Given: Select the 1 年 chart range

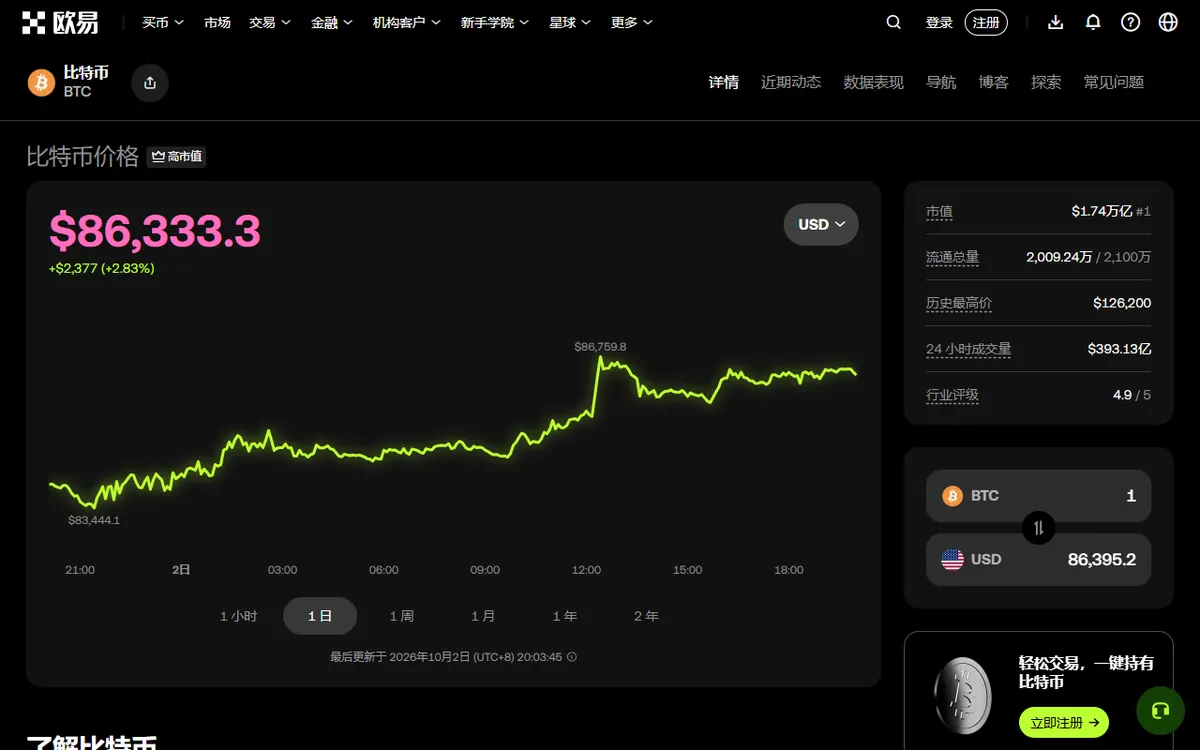Looking at the screenshot, I should (565, 616).
